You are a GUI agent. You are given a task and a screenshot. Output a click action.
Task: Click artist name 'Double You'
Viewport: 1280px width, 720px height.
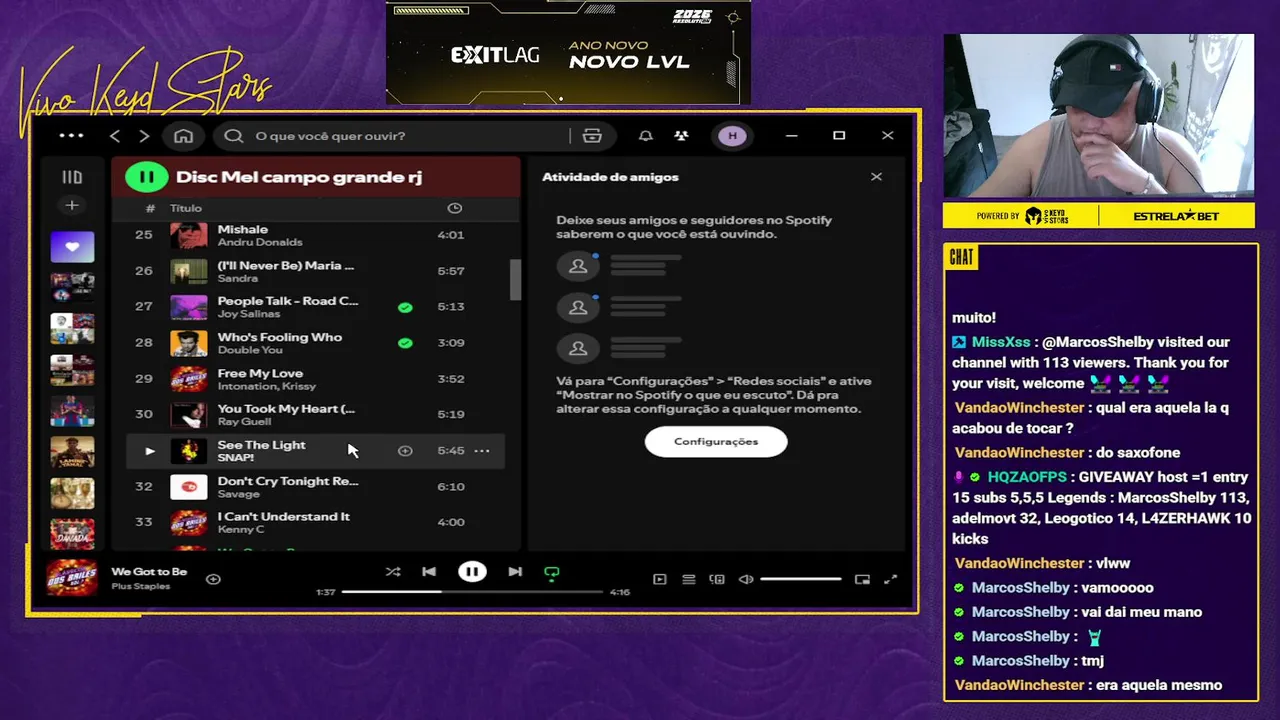pyautogui.click(x=250, y=350)
